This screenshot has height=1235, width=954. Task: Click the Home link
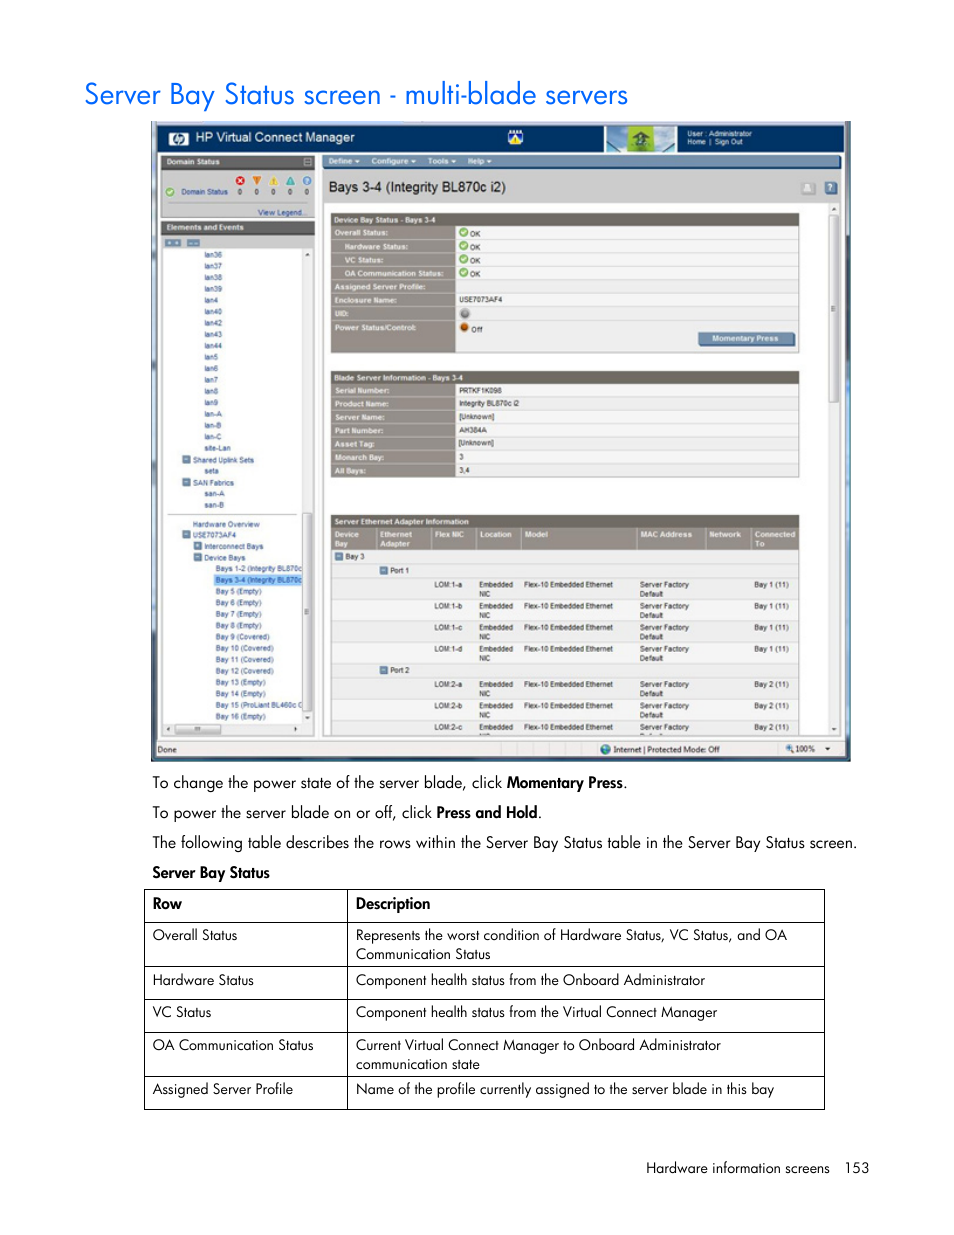(696, 142)
